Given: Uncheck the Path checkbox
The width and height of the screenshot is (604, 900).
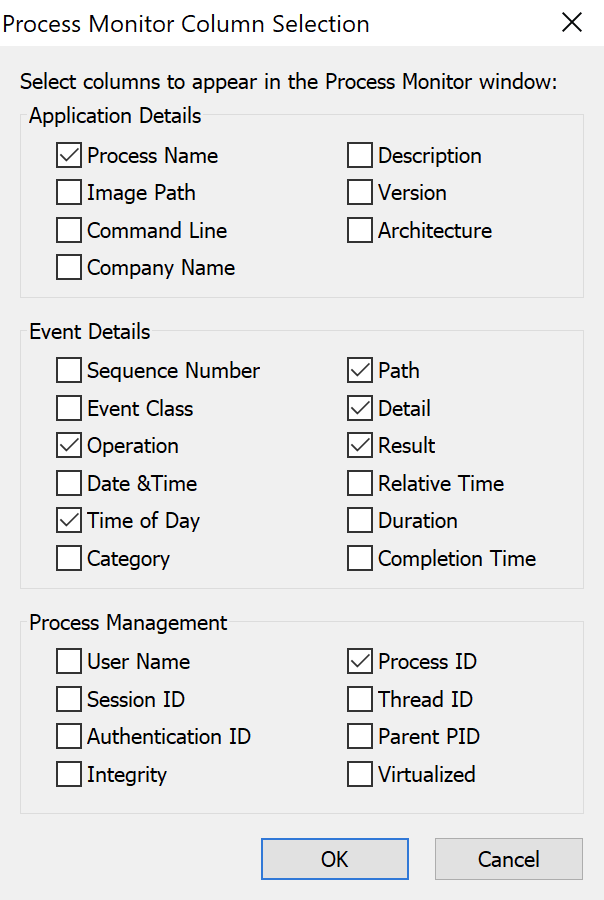Looking at the screenshot, I should click(360, 371).
